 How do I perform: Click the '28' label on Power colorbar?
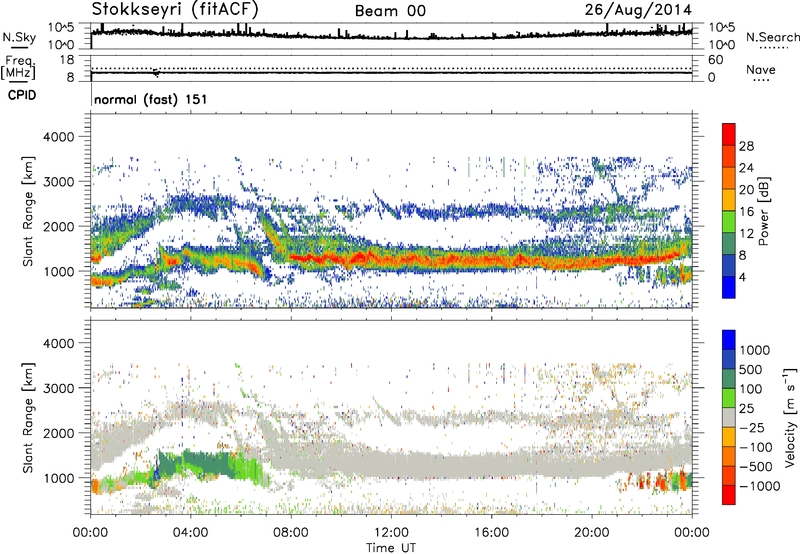[x=746, y=146]
